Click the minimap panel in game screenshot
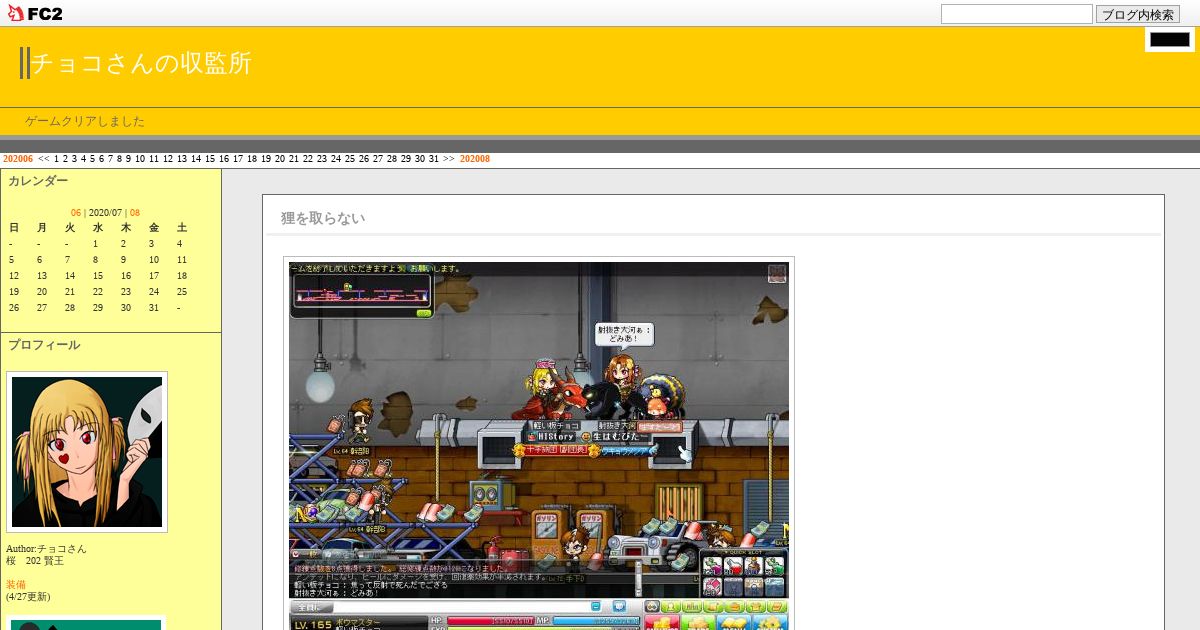The width and height of the screenshot is (1200, 630). pyautogui.click(x=361, y=296)
